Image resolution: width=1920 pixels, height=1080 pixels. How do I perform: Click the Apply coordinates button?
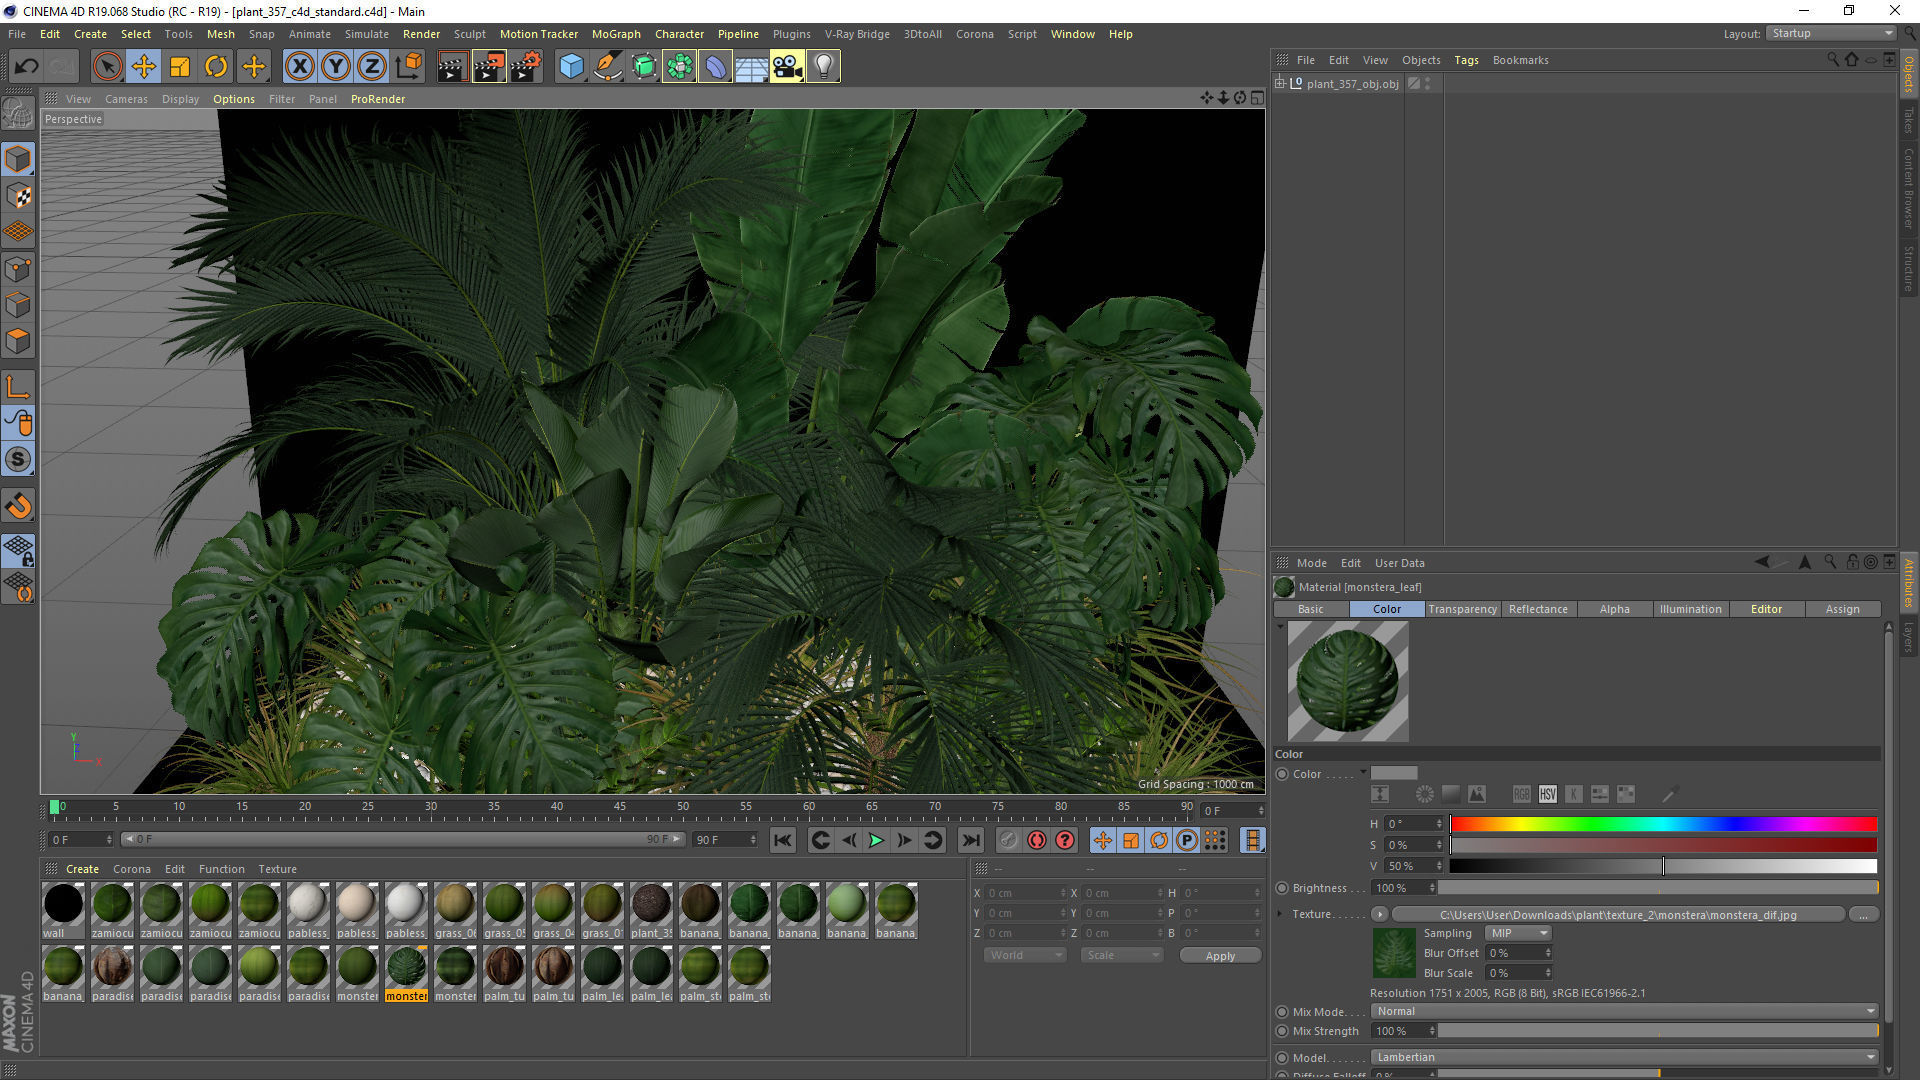[x=1220, y=956]
